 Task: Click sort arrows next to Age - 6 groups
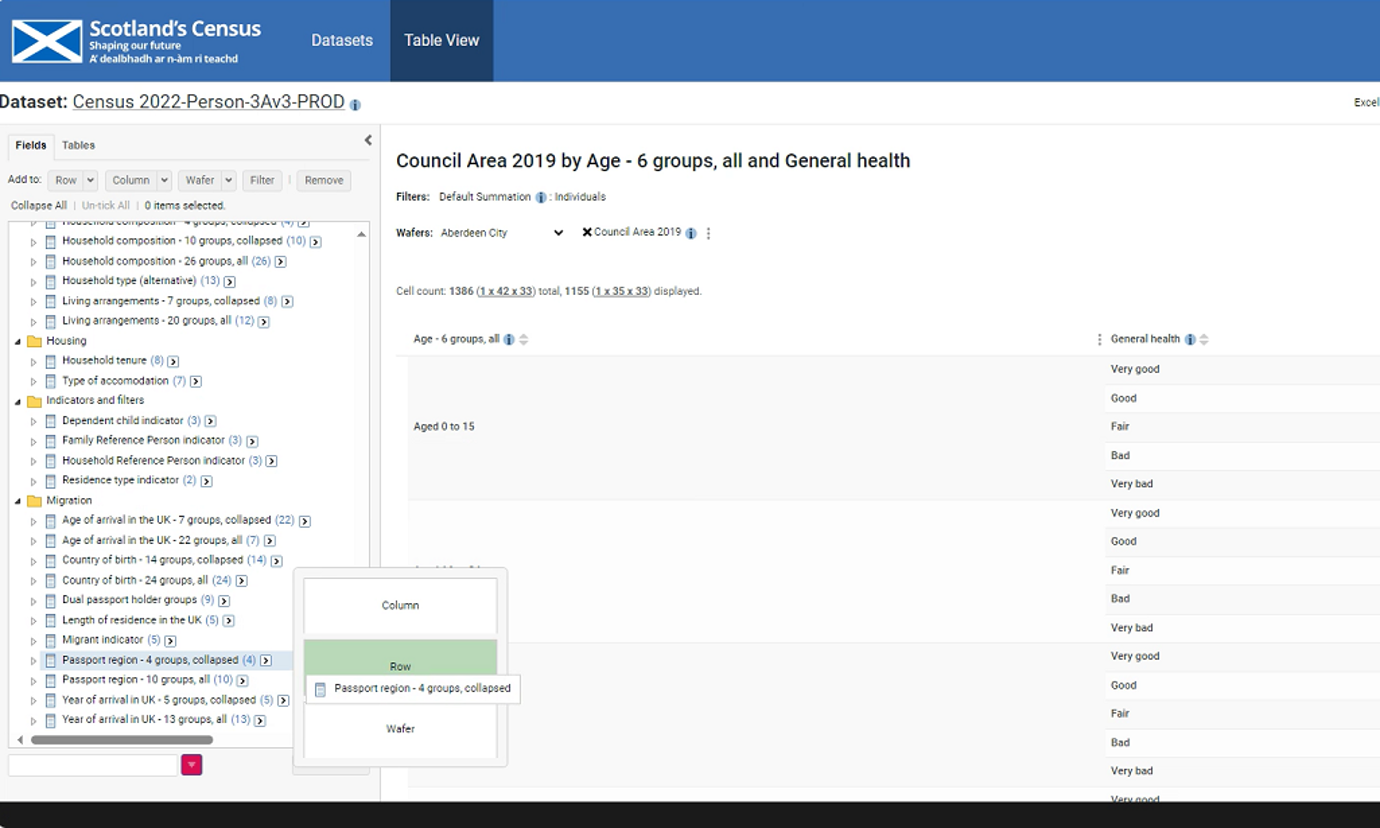coord(523,340)
